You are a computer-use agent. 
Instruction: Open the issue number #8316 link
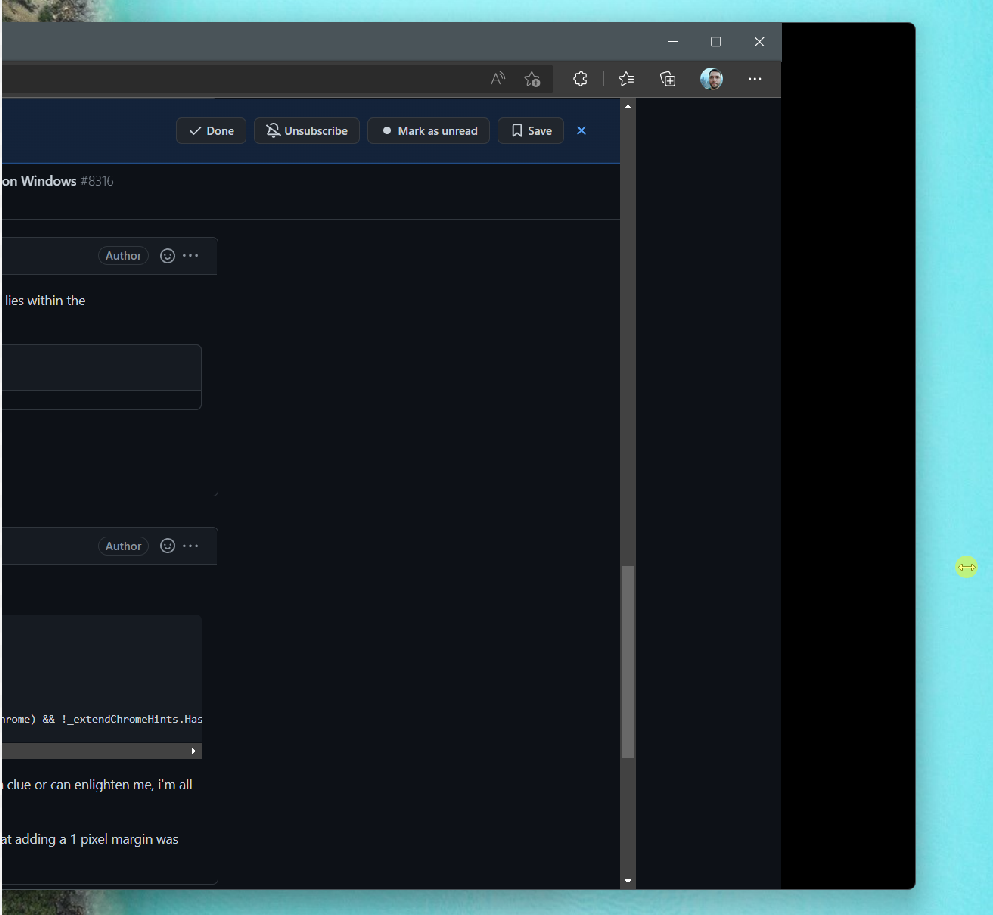[x=97, y=181]
